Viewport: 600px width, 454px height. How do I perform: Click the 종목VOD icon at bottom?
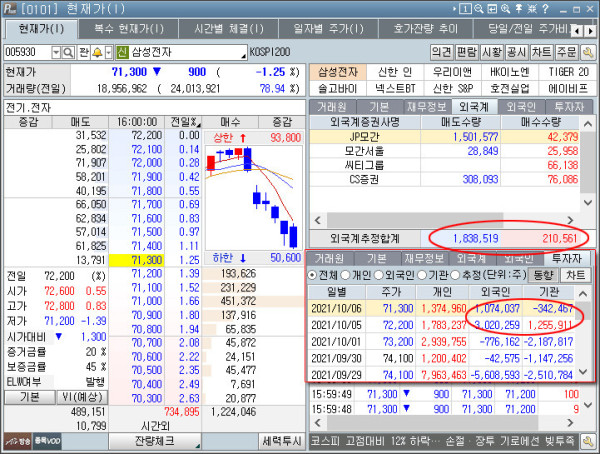(47, 441)
